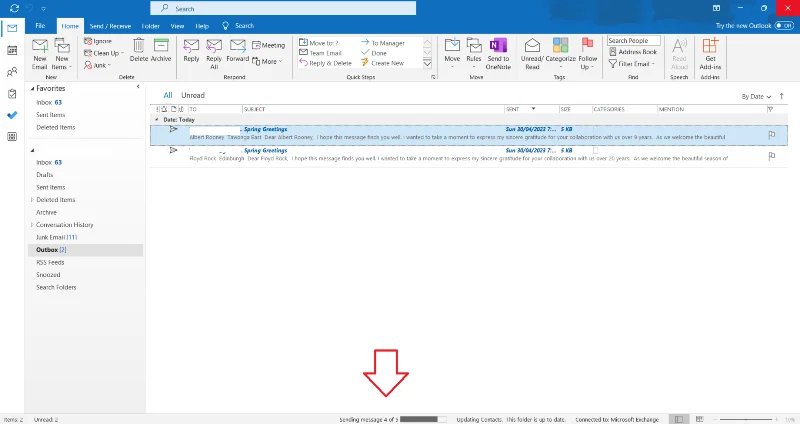Open the Junk dropdown menu
The height and width of the screenshot is (424, 800).
click(97, 65)
